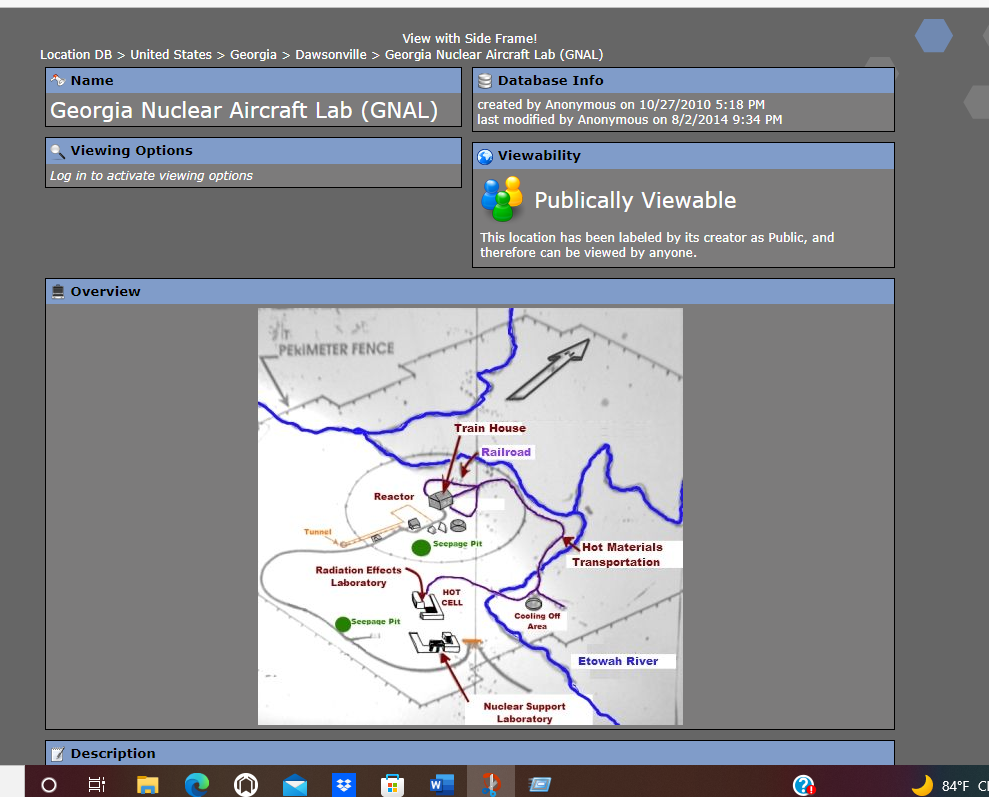
Task: Open Microsoft Word from the taskbar
Action: [x=442, y=785]
